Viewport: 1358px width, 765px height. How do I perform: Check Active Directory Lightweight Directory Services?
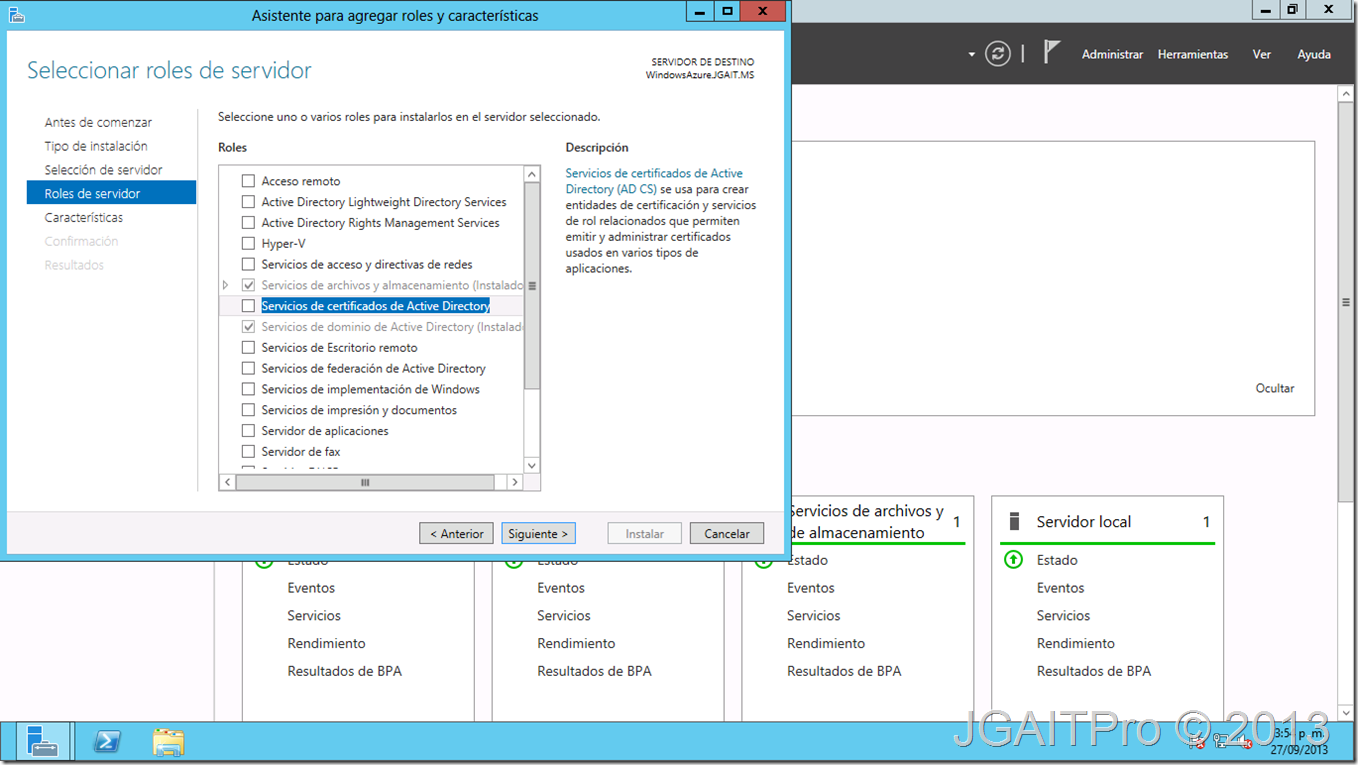249,202
